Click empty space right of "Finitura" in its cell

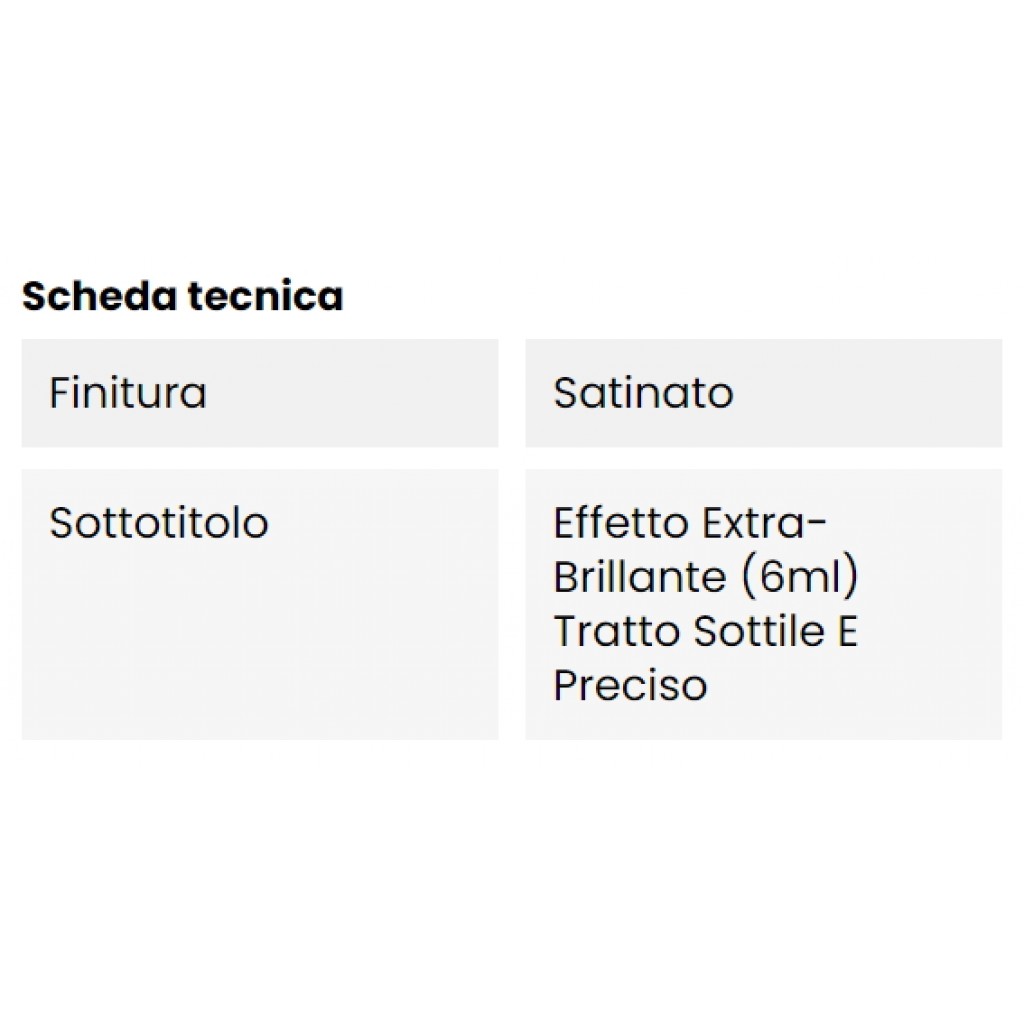click(x=380, y=392)
